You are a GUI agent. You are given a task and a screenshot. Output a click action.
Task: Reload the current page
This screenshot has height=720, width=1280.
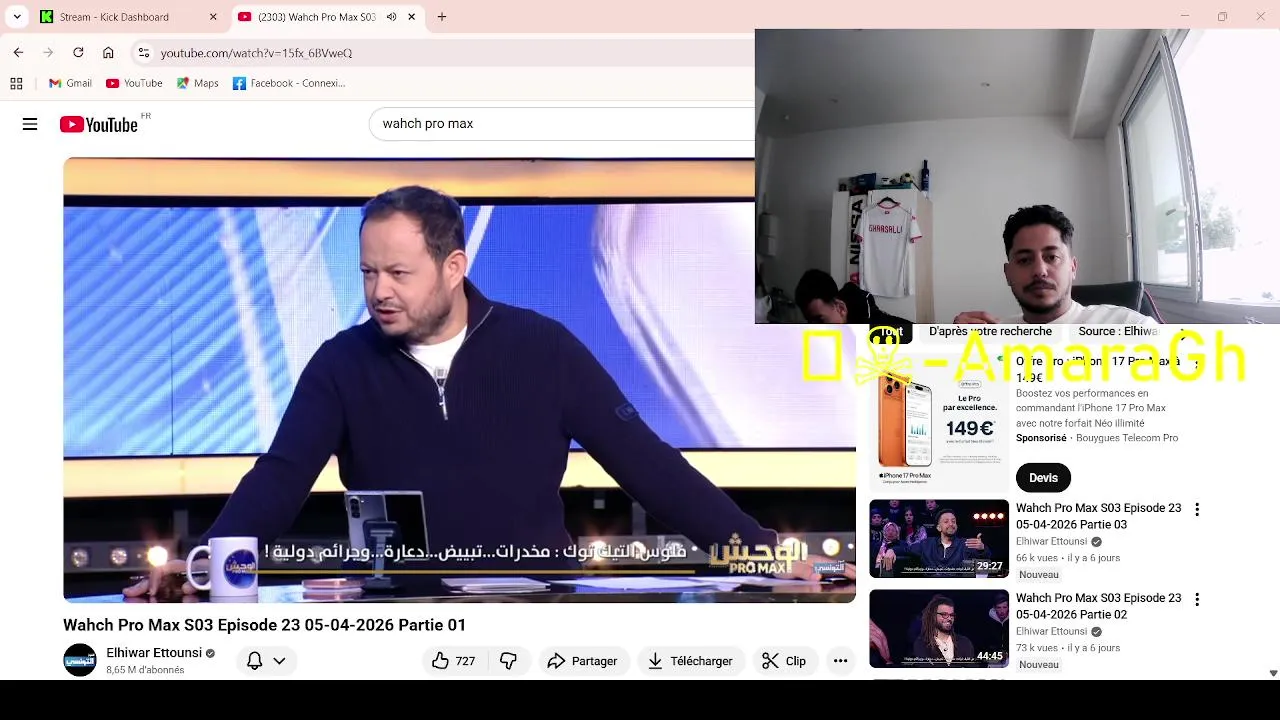coord(78,52)
